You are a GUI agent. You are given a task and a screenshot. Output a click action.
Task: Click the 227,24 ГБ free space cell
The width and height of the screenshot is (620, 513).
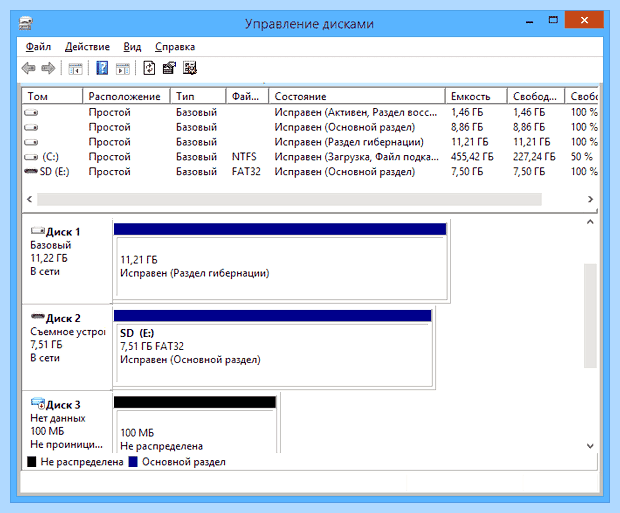click(x=534, y=157)
